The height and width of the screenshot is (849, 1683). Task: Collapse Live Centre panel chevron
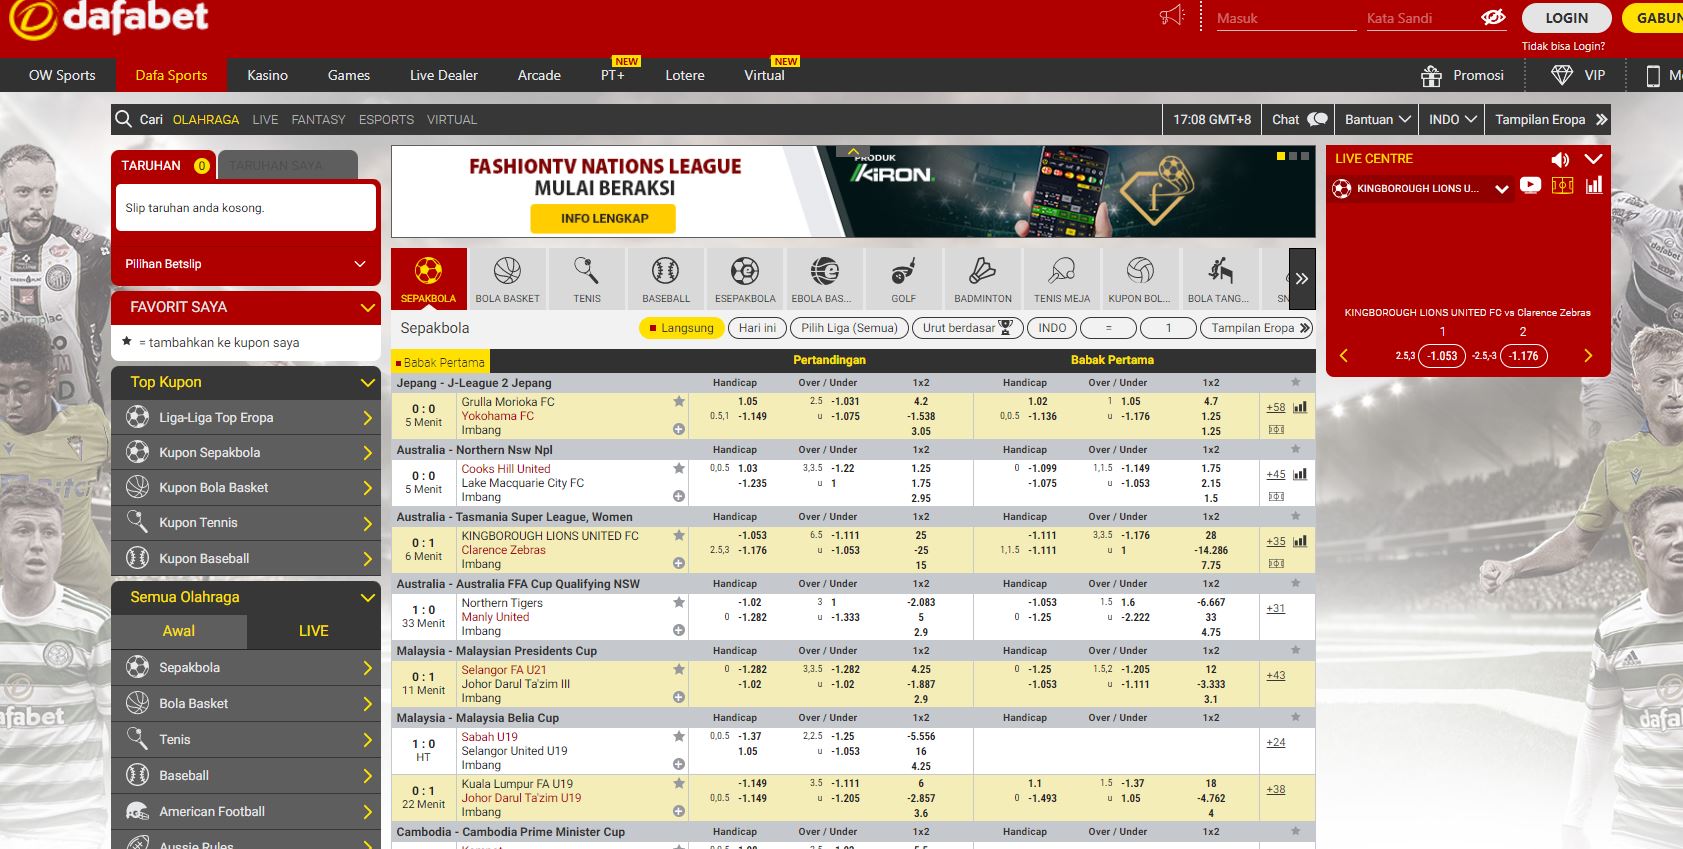(x=1593, y=159)
